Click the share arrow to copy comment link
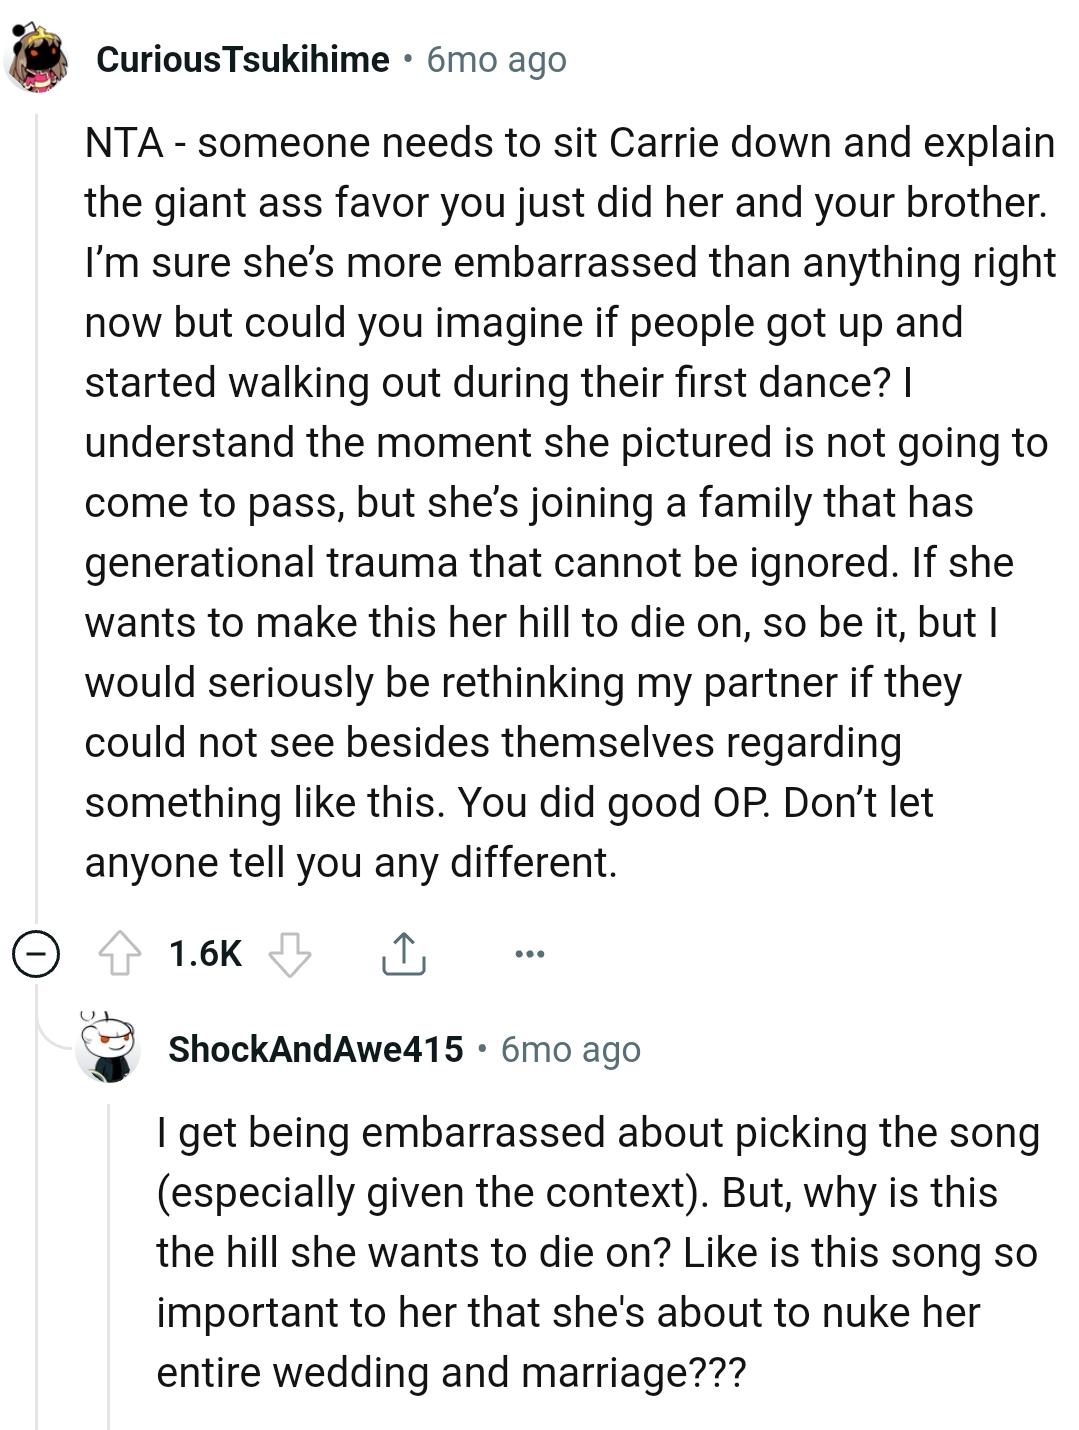This screenshot has height=1430, width=1079. click(404, 953)
